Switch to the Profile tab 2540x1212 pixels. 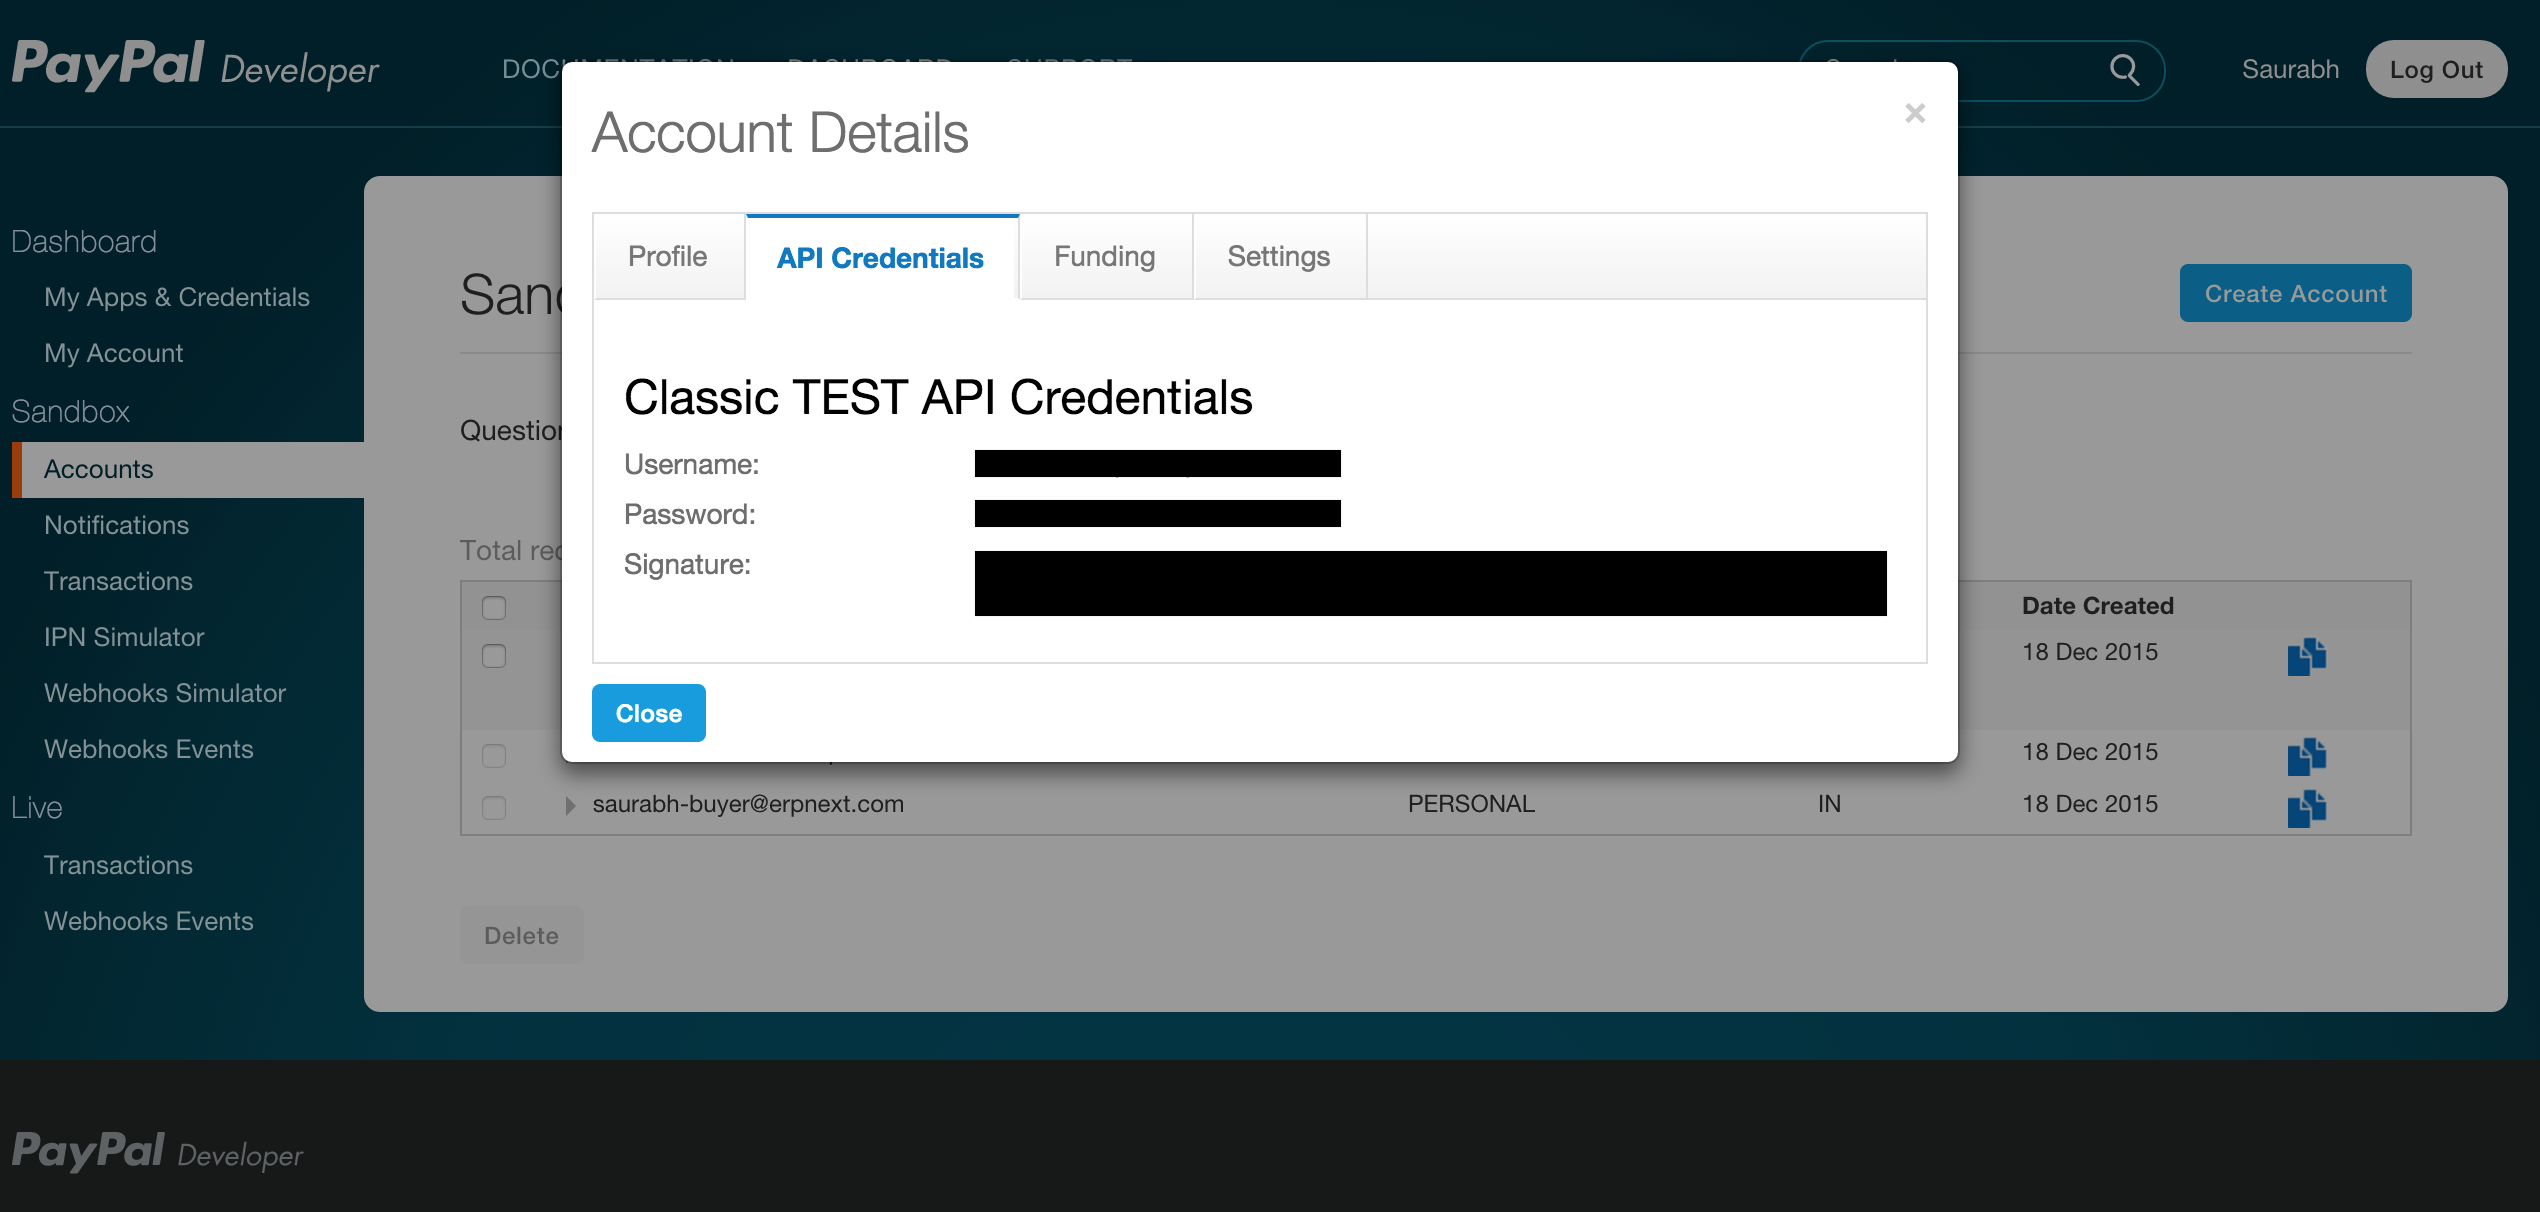click(667, 257)
